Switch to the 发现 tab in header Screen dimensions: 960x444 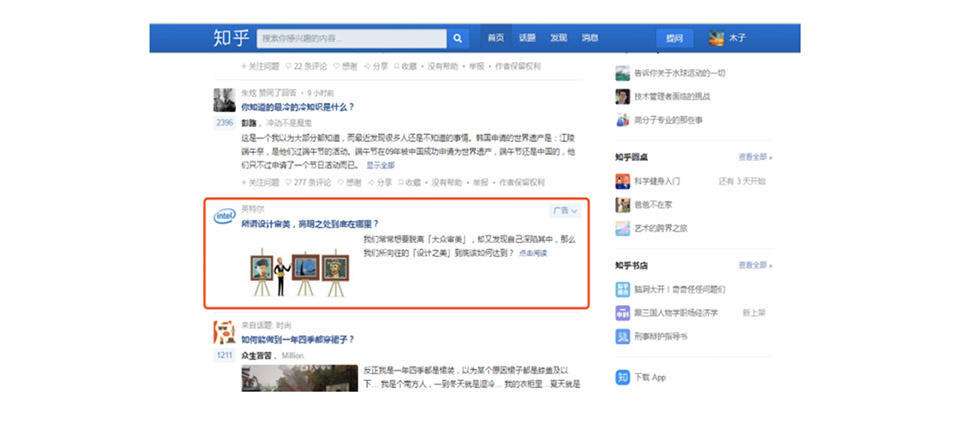coord(558,38)
